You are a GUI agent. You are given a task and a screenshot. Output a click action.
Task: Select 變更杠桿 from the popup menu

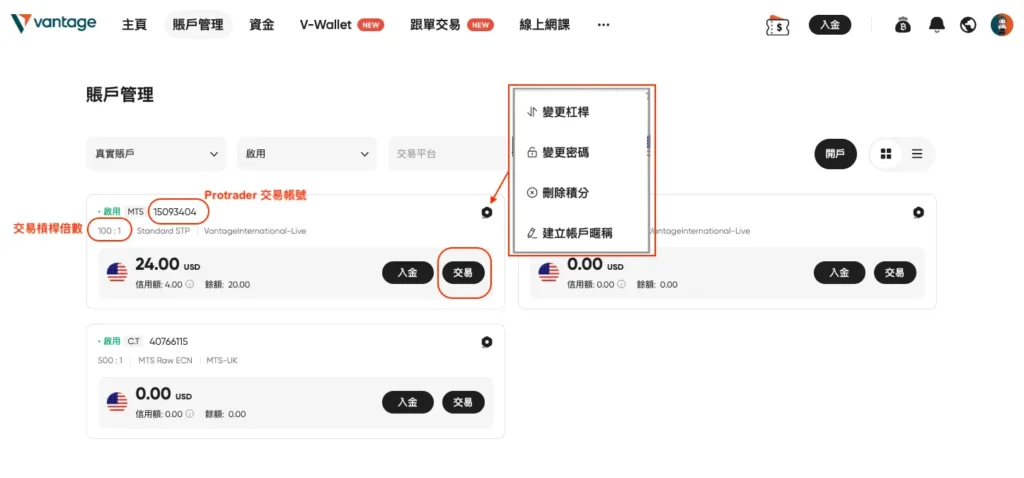[565, 112]
